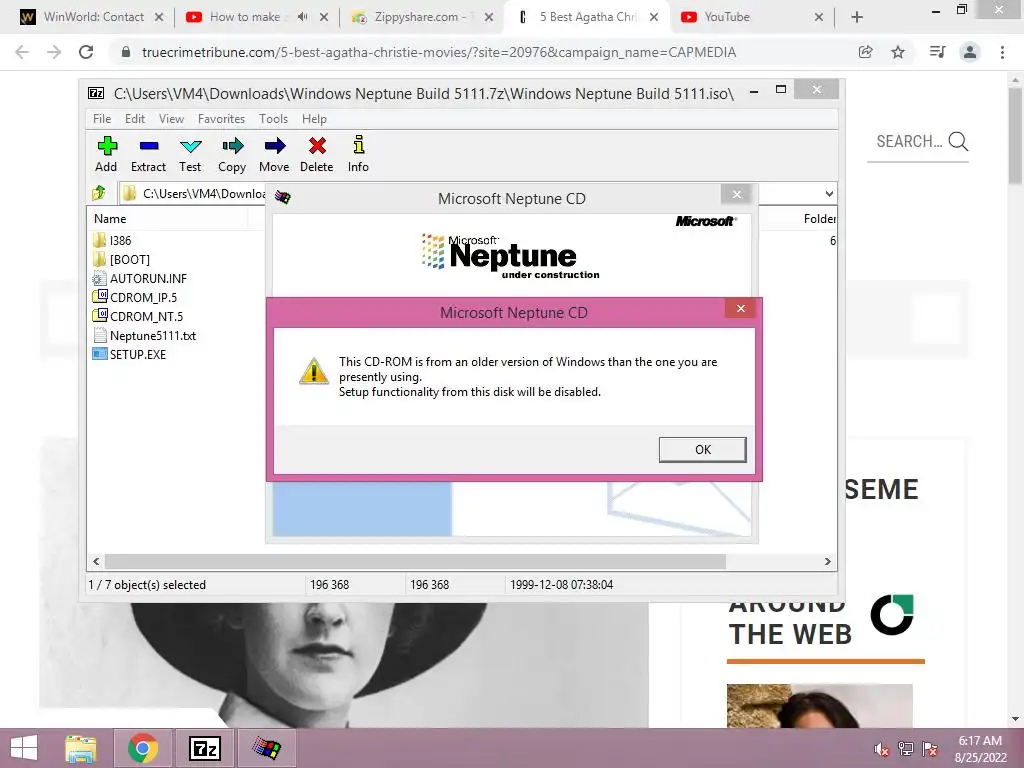
Task: Open the media control icon in Chrome
Action: click(x=937, y=52)
